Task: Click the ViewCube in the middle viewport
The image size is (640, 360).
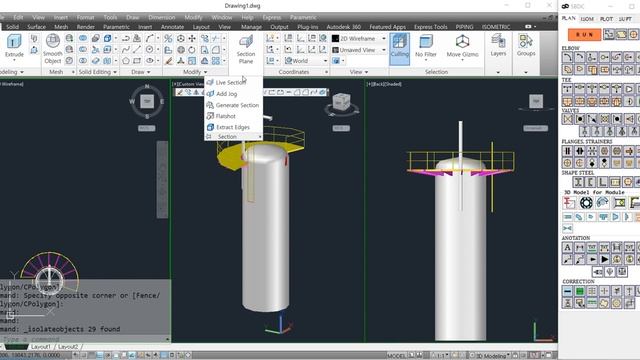Action: point(342,102)
